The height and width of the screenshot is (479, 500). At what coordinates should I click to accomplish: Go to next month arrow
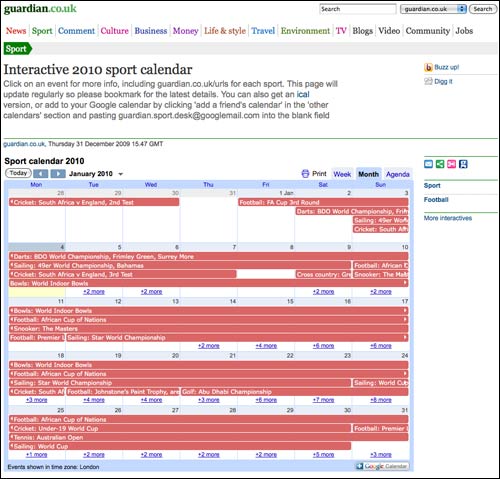[x=58, y=174]
